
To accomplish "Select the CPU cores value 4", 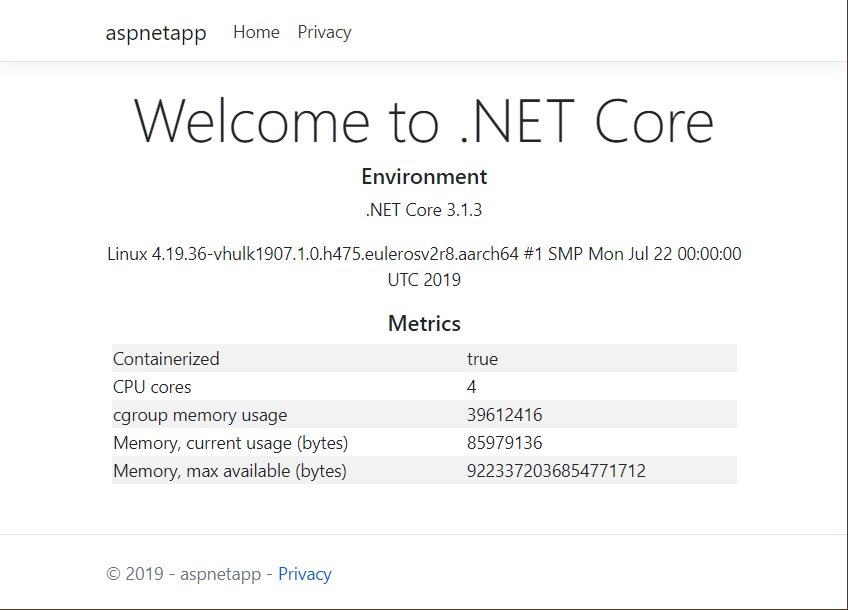I will click(472, 387).
